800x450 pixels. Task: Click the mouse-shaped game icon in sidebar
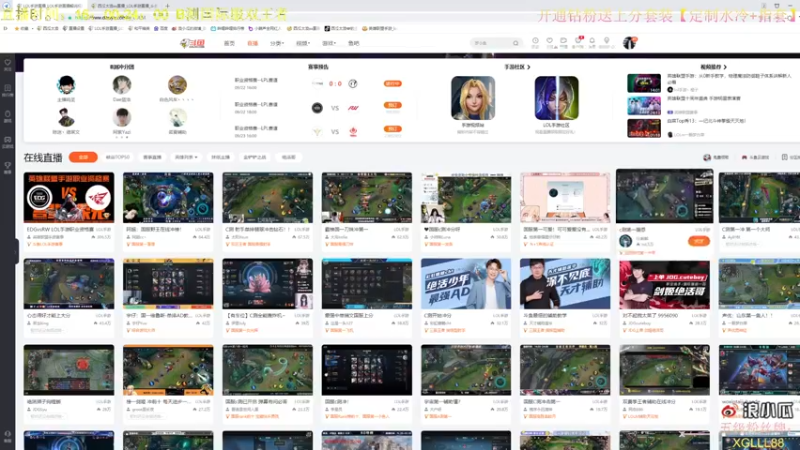8,116
